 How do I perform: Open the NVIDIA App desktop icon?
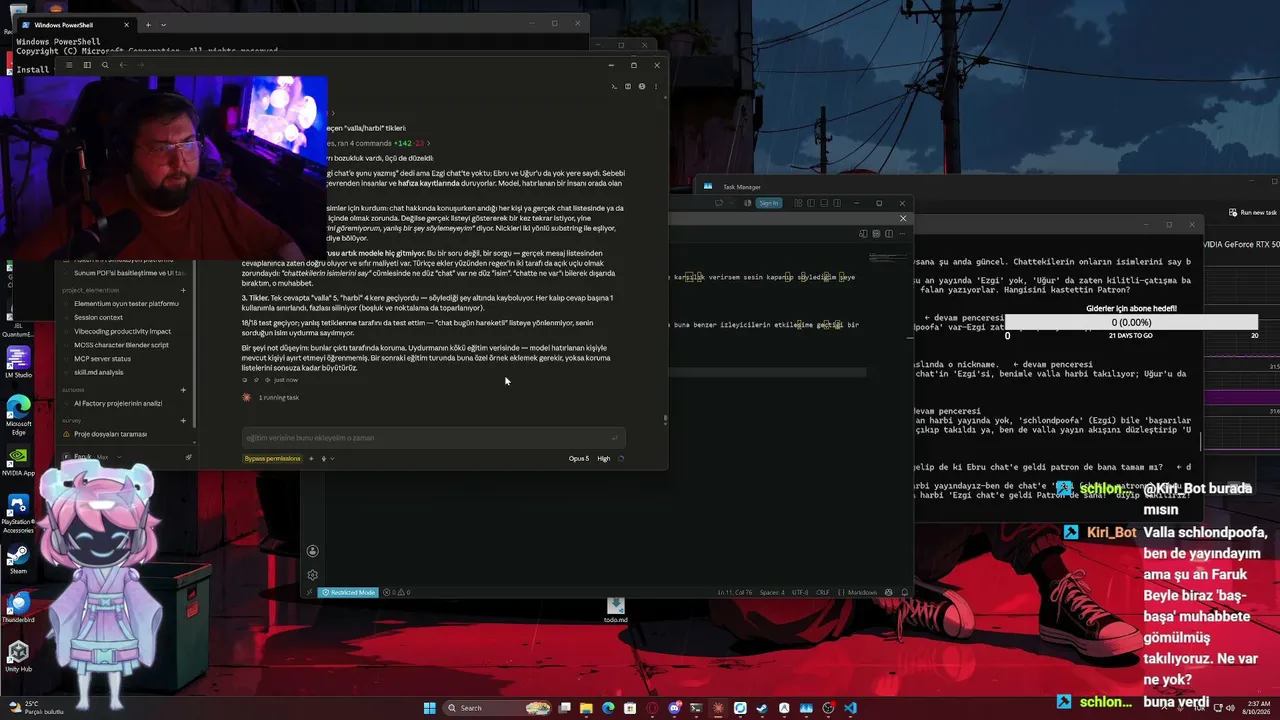18,460
